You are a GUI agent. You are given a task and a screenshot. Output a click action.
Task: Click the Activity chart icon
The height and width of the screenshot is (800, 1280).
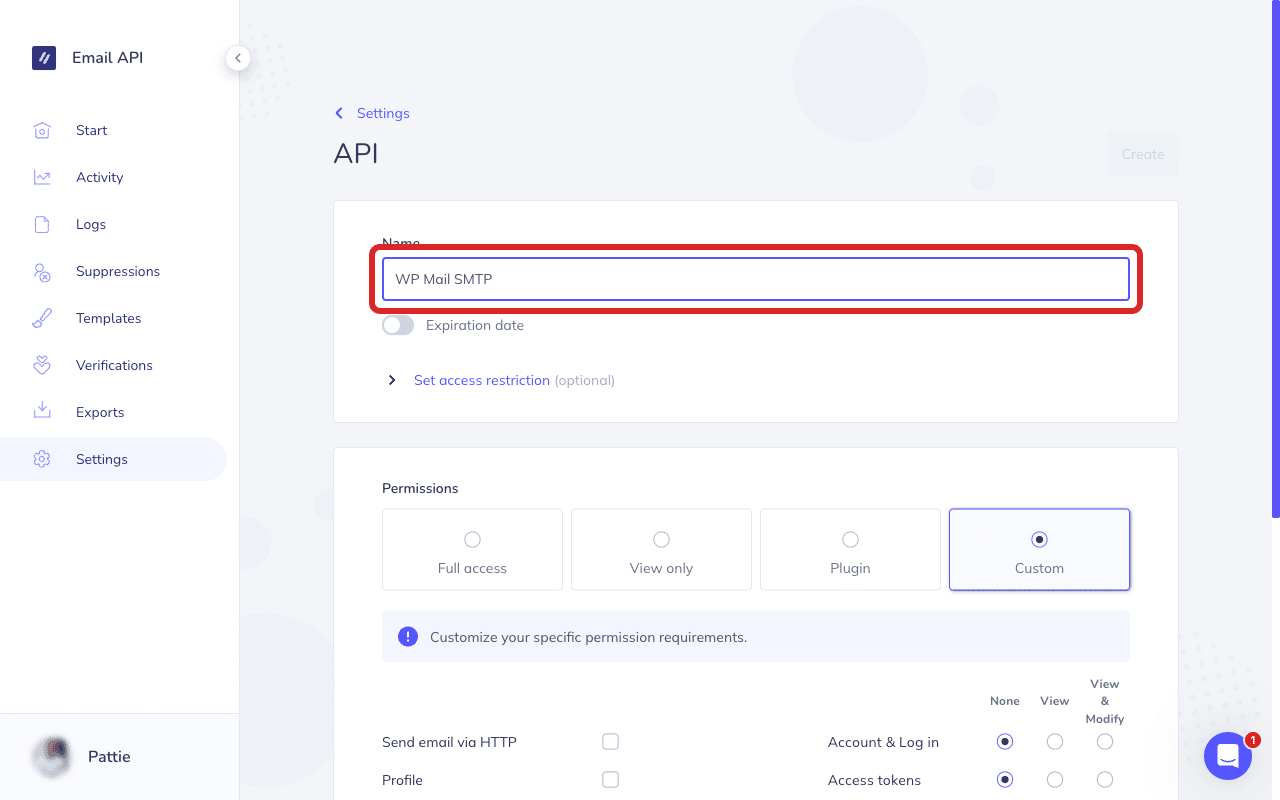point(42,177)
